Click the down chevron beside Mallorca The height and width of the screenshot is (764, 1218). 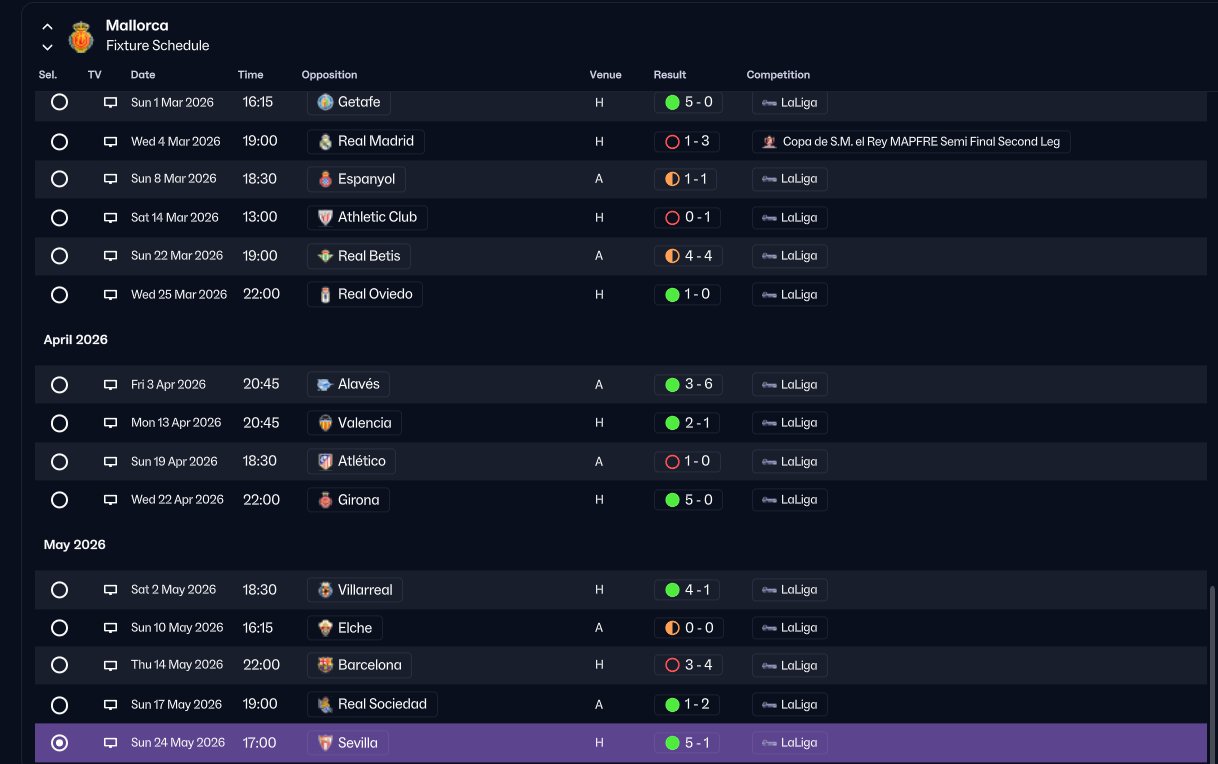(47, 47)
